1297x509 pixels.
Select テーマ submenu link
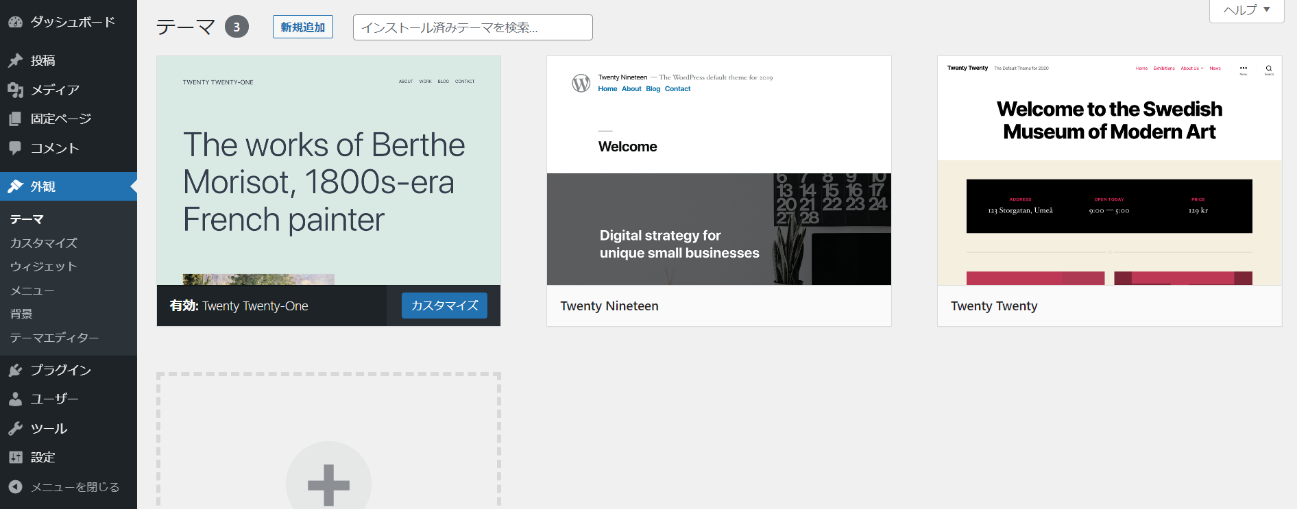[x=27, y=219]
